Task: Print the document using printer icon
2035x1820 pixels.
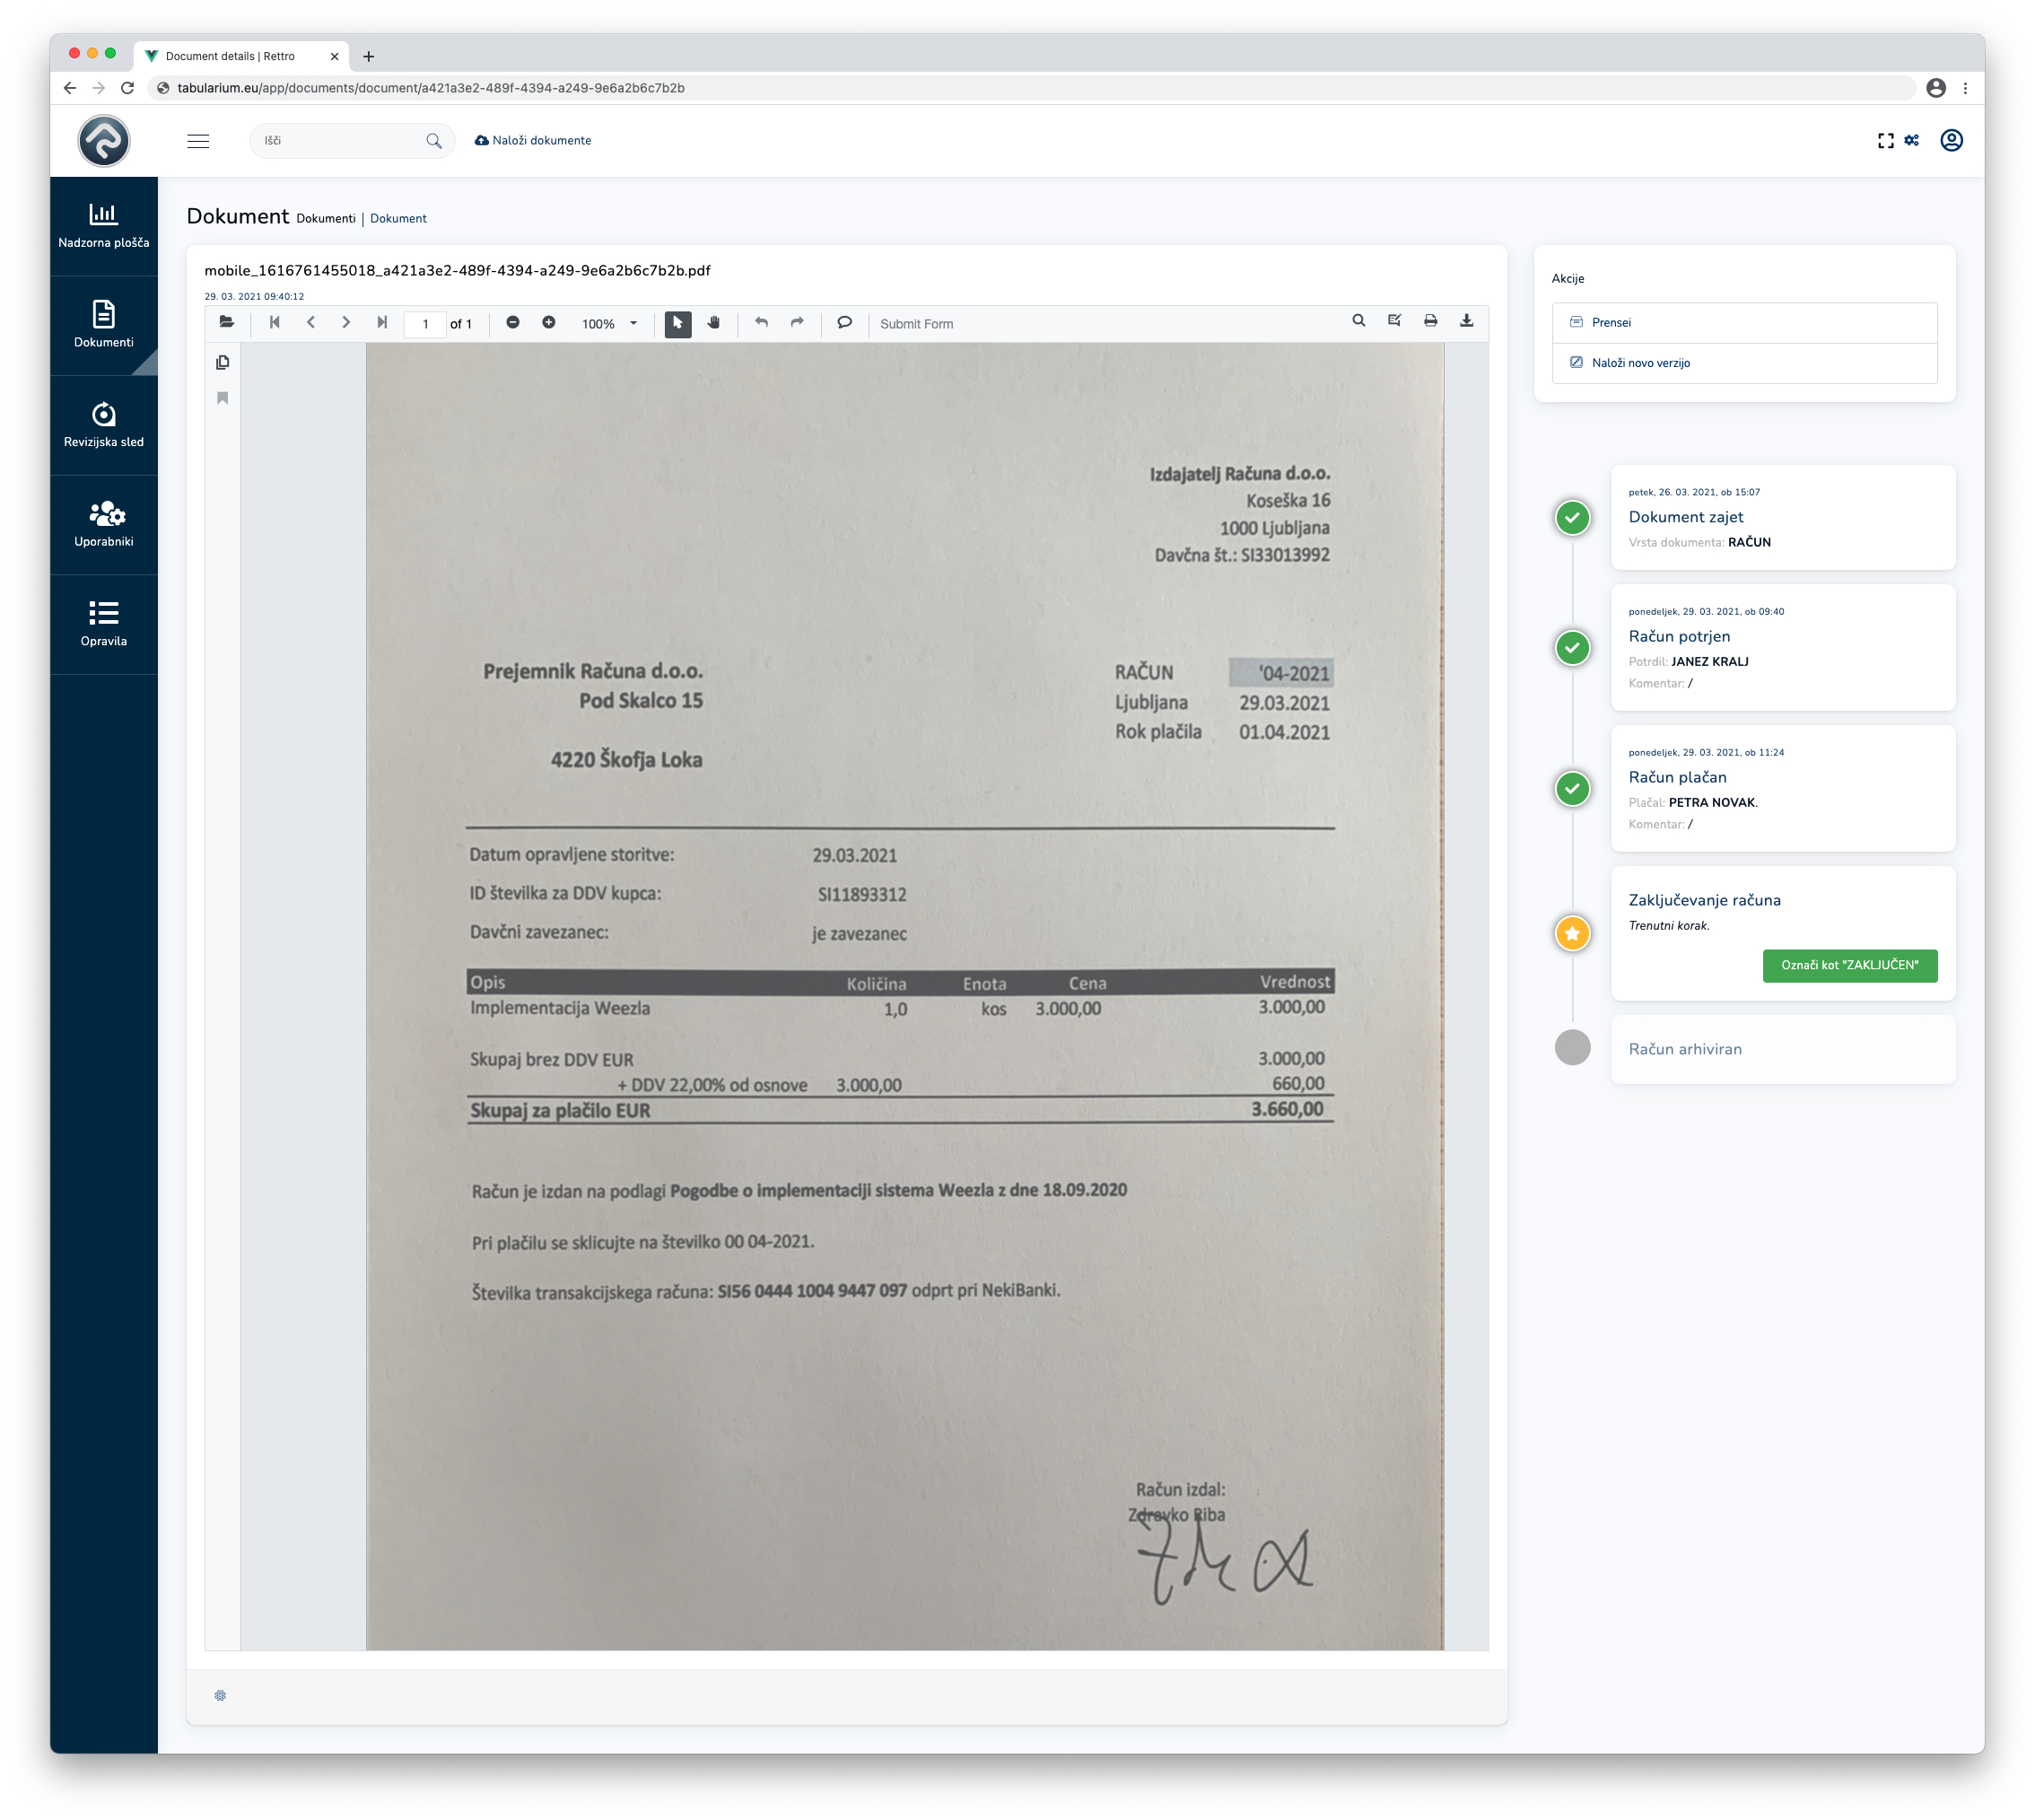Action: pos(1431,321)
